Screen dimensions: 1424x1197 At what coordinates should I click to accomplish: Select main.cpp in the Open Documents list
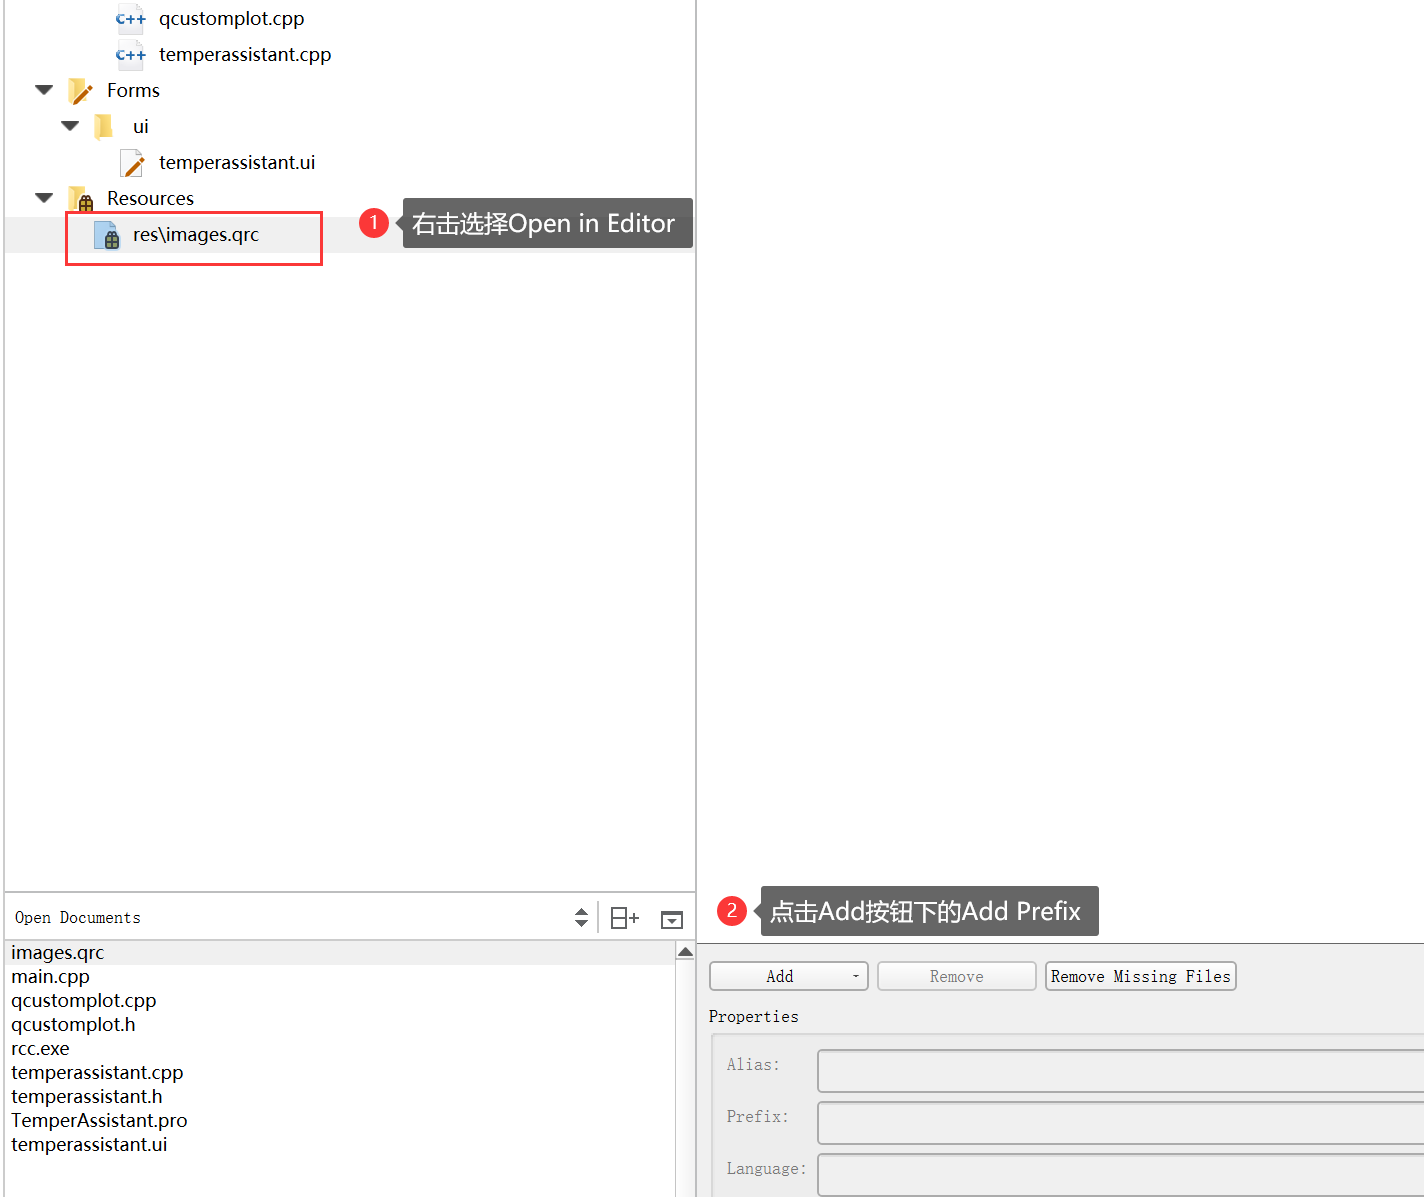(50, 976)
